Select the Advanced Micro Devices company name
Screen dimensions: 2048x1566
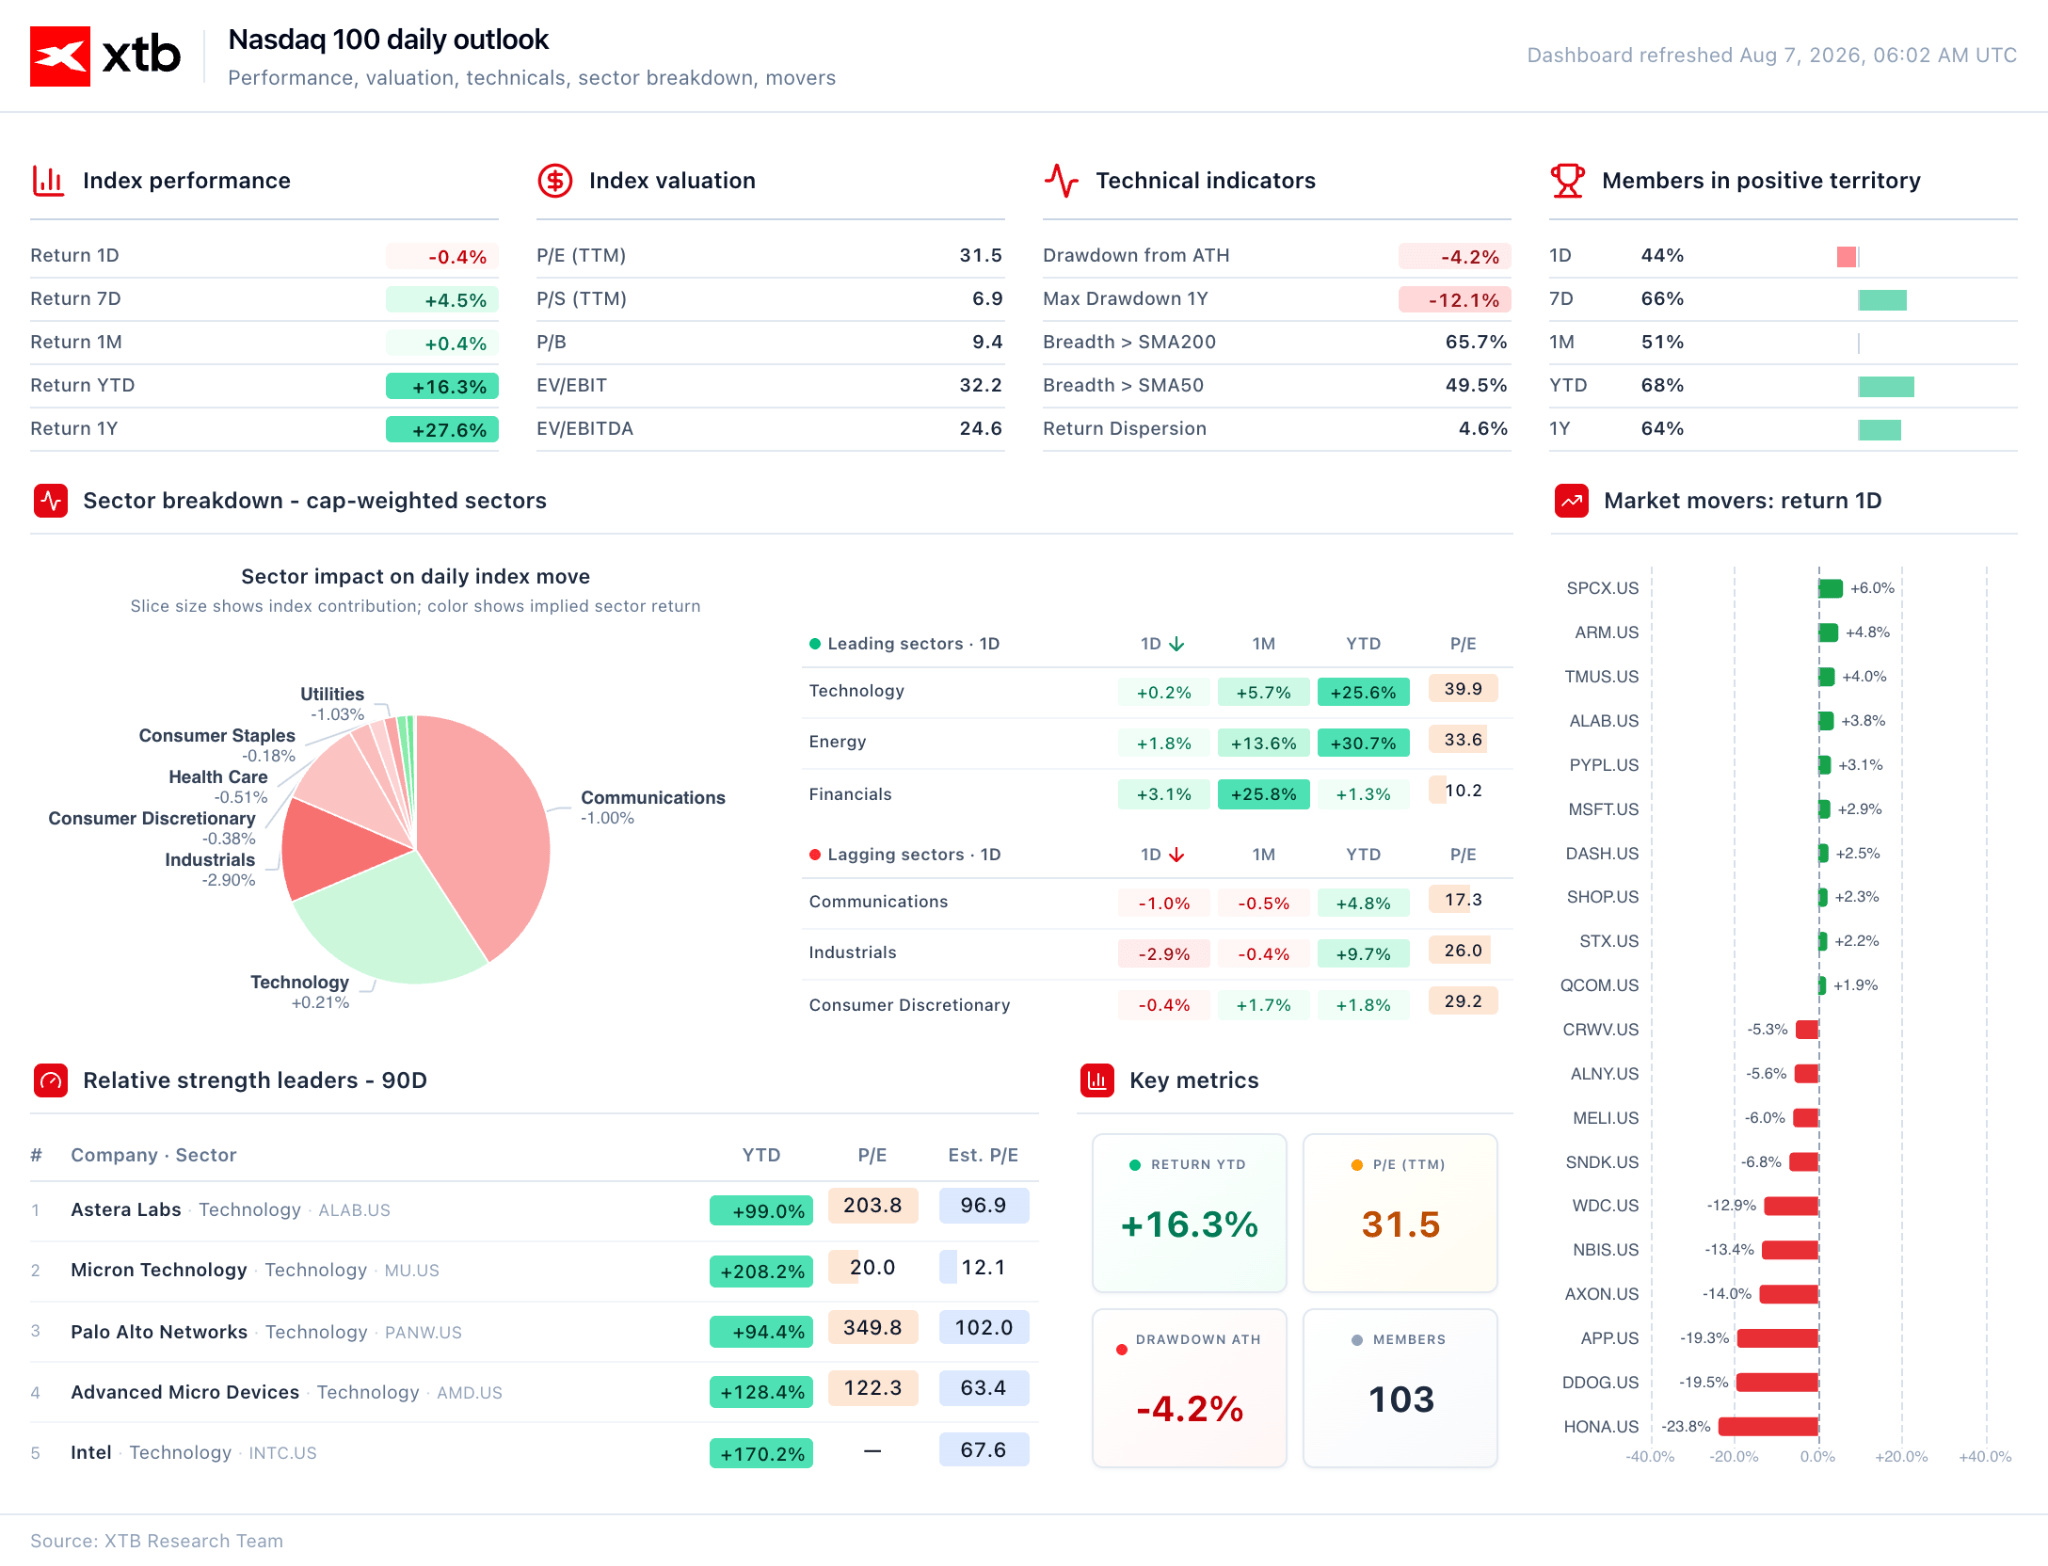click(x=185, y=1392)
